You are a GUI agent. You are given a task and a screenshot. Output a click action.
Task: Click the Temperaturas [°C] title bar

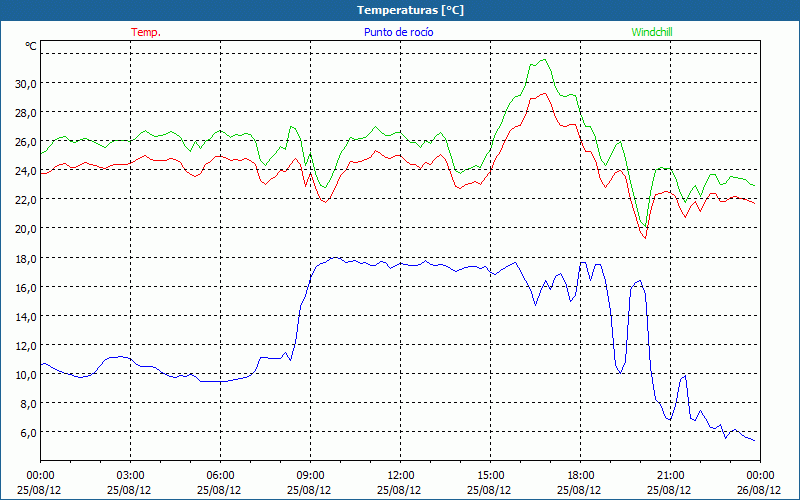(x=400, y=10)
